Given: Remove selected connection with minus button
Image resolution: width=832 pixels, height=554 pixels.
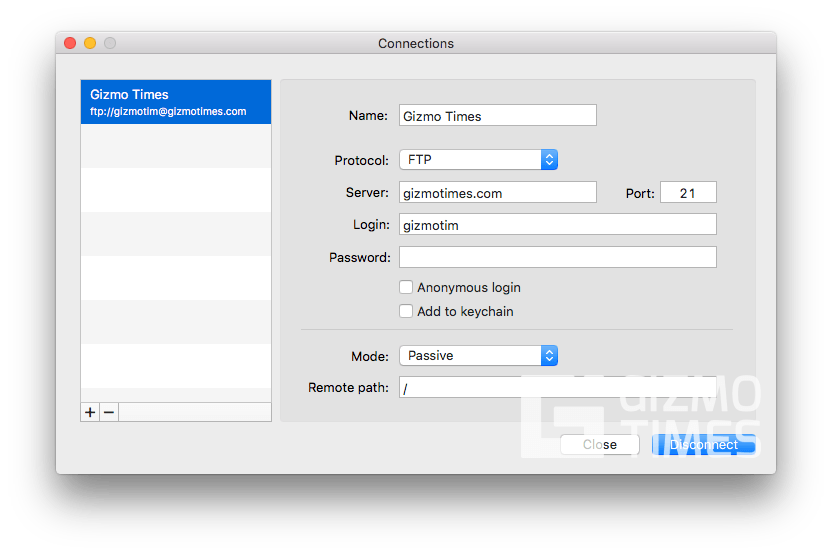Looking at the screenshot, I should tap(109, 412).
